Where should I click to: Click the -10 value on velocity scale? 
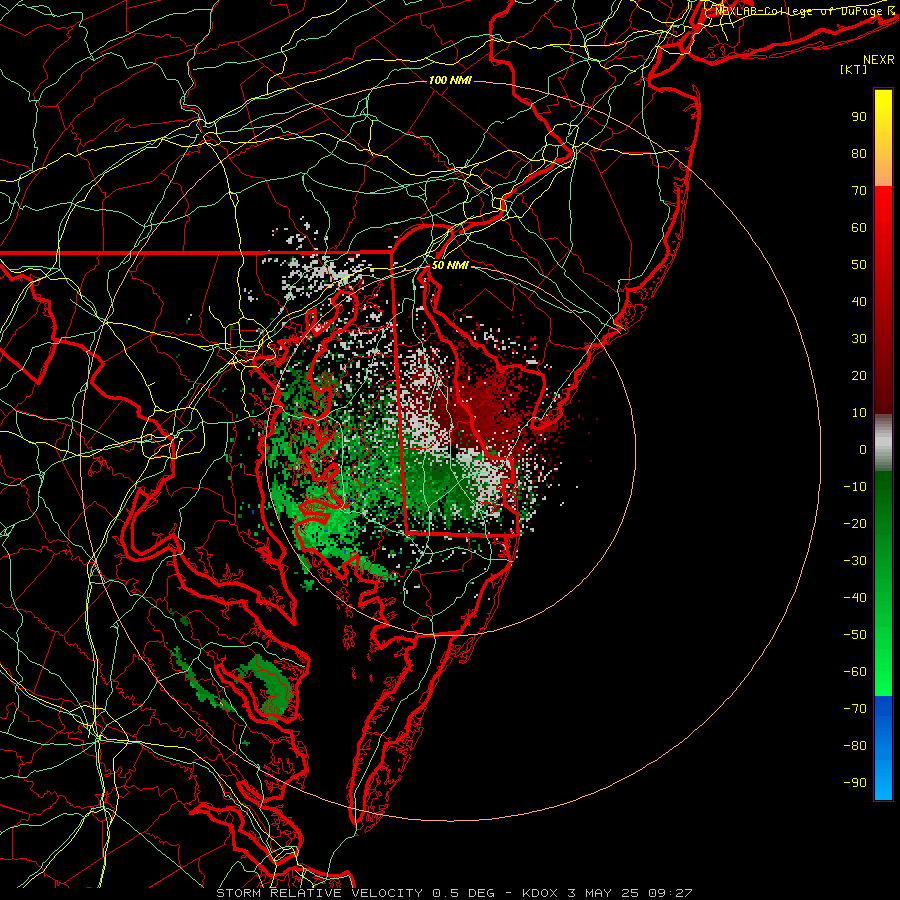(x=855, y=487)
